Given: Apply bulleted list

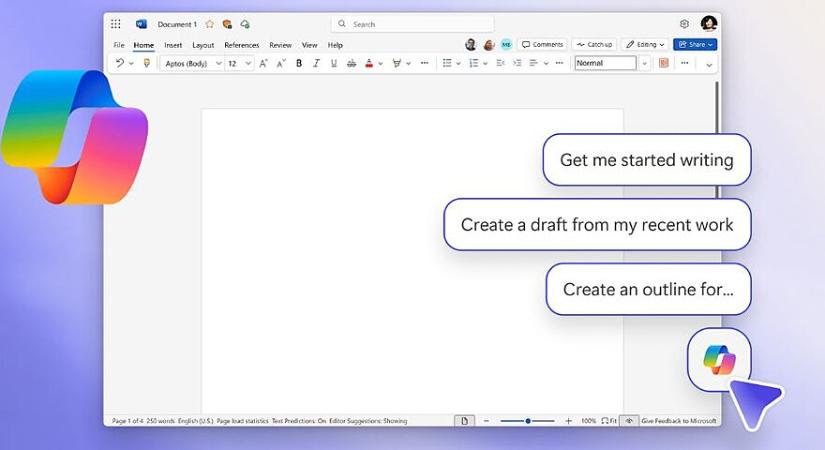Looking at the screenshot, I should pyautogui.click(x=447, y=63).
